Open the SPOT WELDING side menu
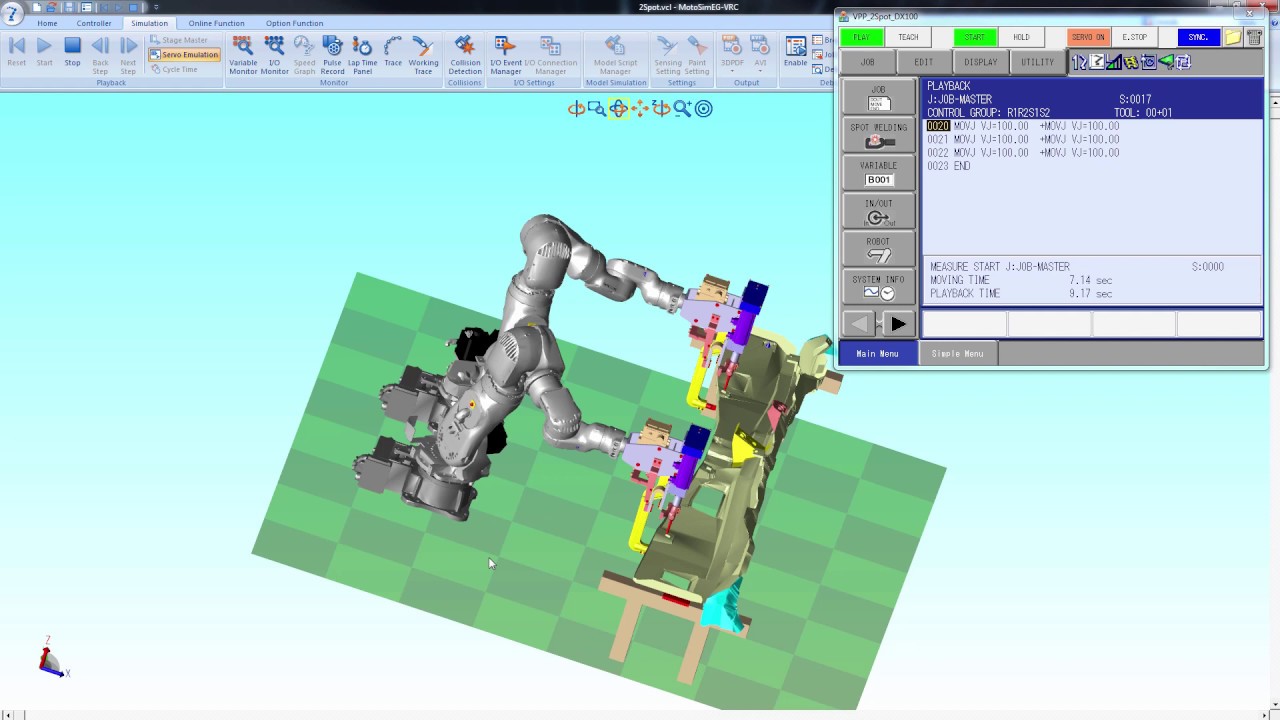Viewport: 1280px width, 720px height. coord(879,135)
